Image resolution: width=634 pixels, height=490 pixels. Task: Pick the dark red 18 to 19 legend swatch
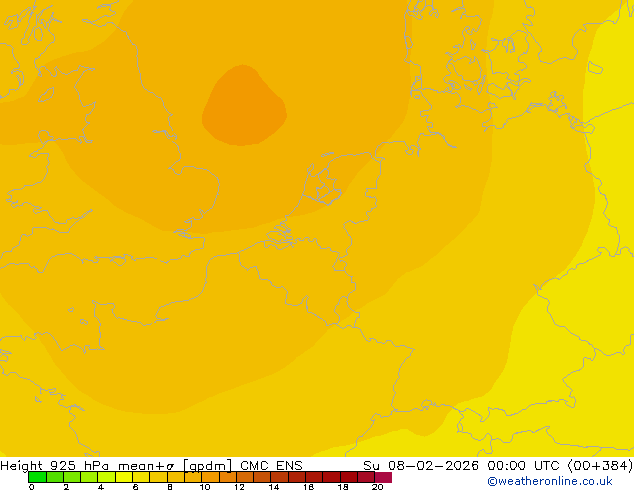click(x=349, y=477)
